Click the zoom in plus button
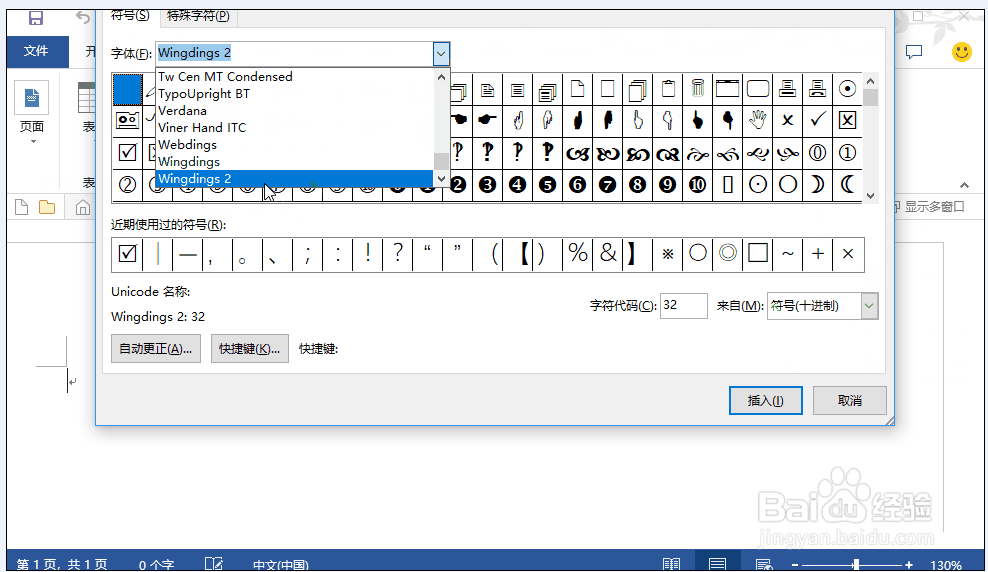988x572 pixels. tap(909, 565)
